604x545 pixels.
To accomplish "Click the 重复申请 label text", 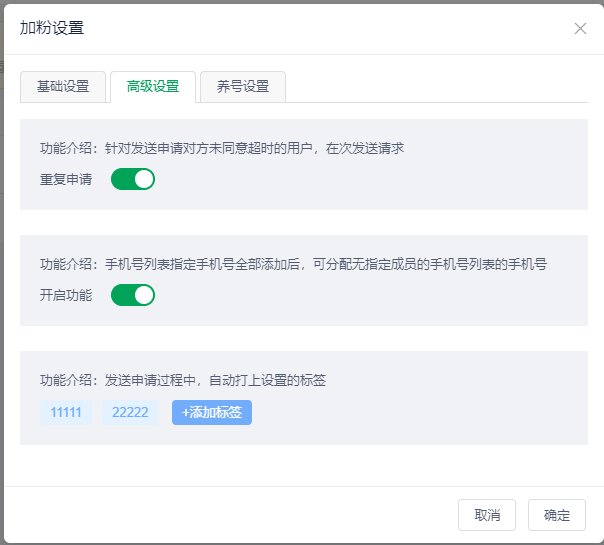I will [66, 180].
